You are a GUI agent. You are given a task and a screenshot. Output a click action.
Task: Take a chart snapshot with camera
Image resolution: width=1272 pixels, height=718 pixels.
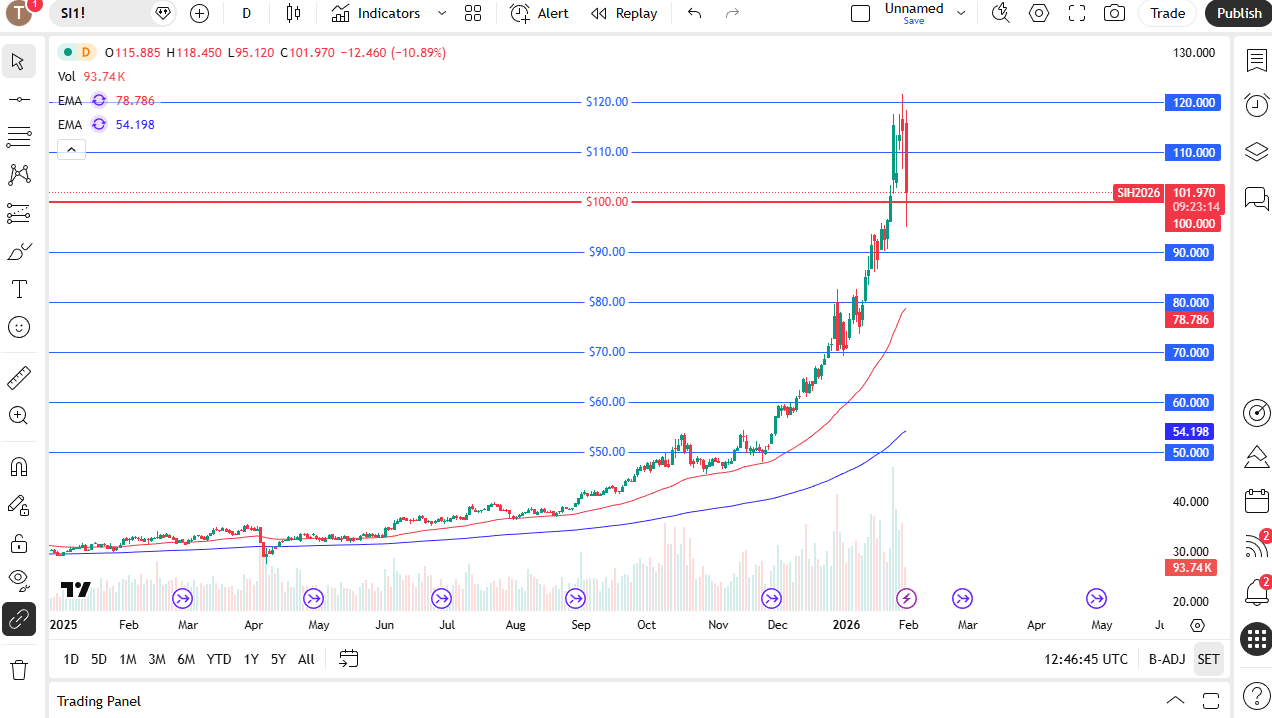click(x=1114, y=13)
